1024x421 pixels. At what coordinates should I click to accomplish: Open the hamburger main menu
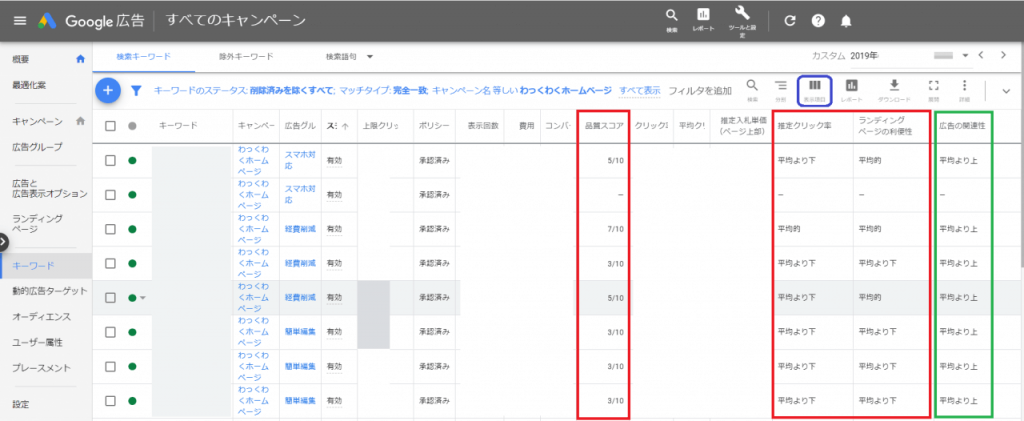(x=20, y=21)
